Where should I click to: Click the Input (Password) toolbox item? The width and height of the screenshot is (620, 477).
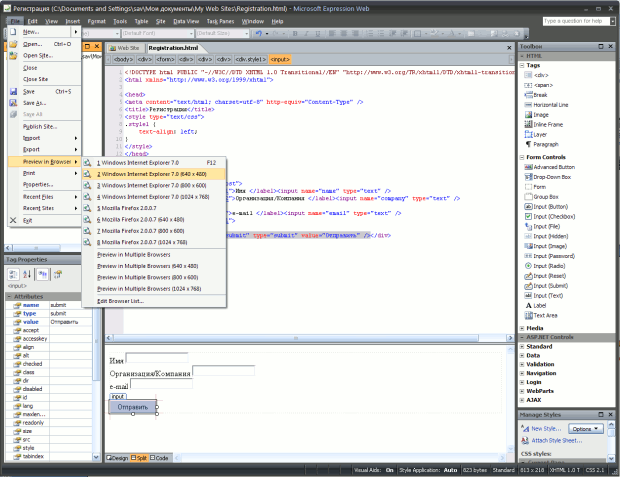click(x=555, y=257)
